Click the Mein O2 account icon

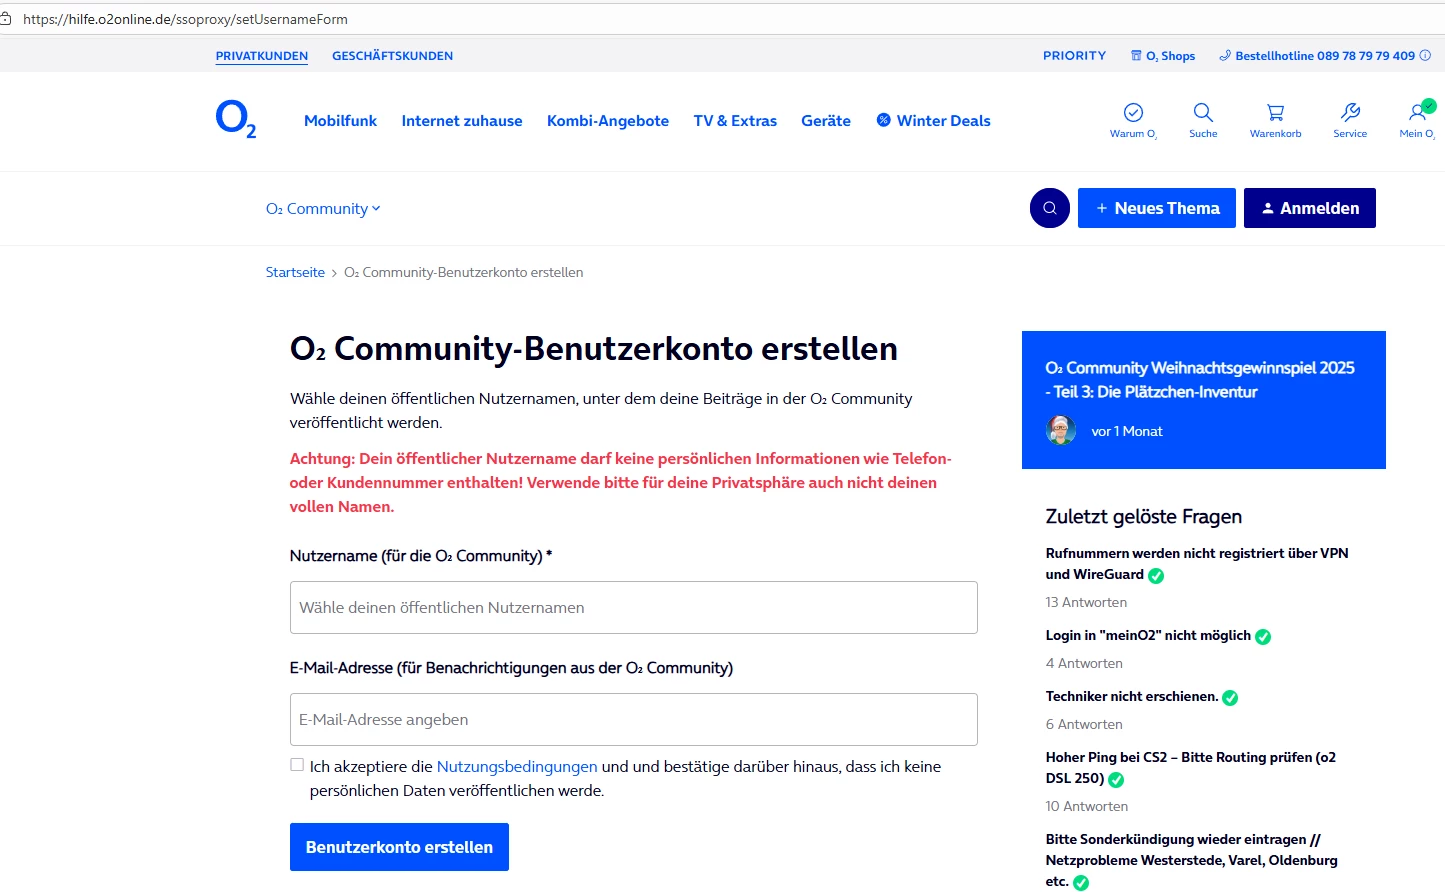click(1418, 112)
